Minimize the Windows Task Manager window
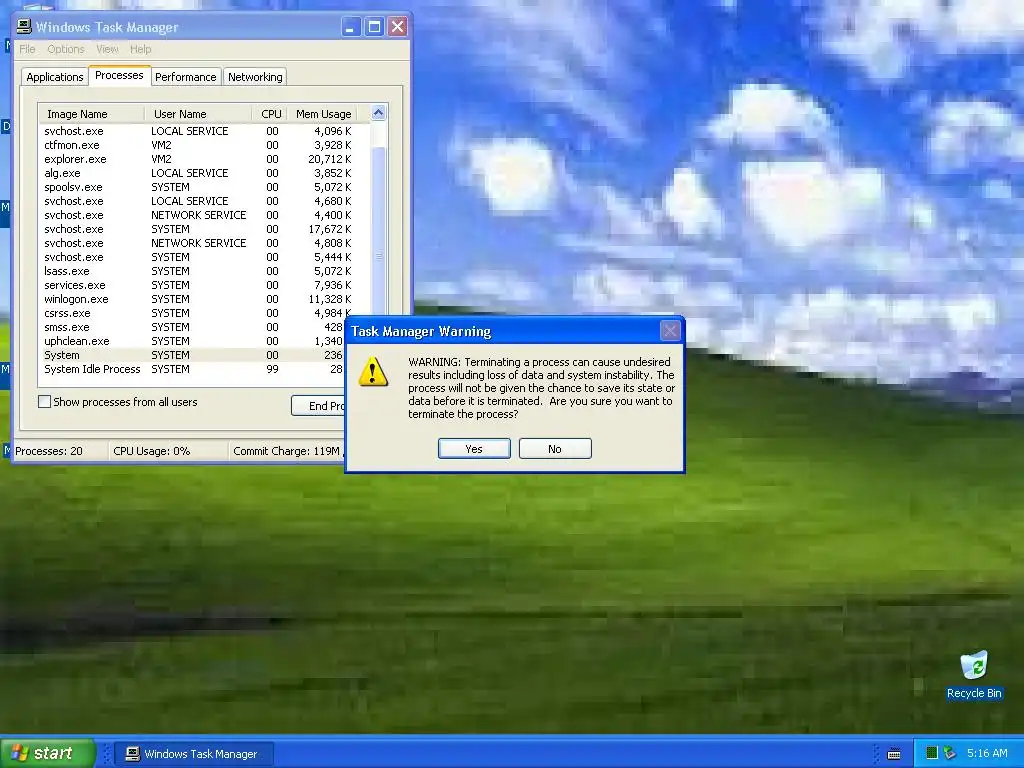This screenshot has height=768, width=1024. [351, 27]
